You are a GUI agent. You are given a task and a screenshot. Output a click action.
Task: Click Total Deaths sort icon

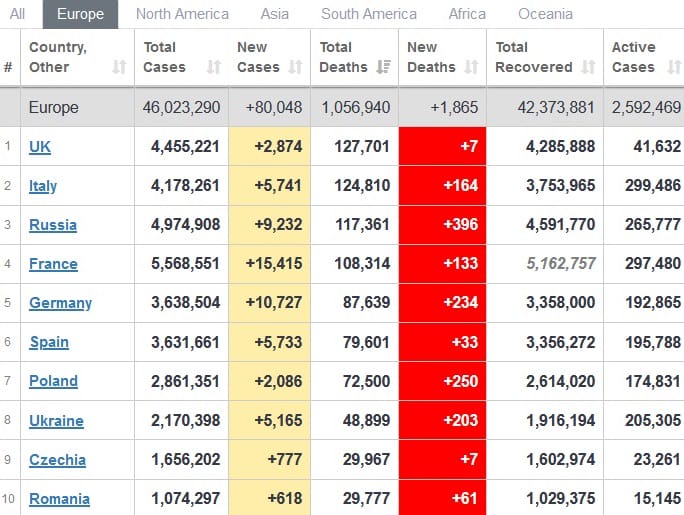384,67
